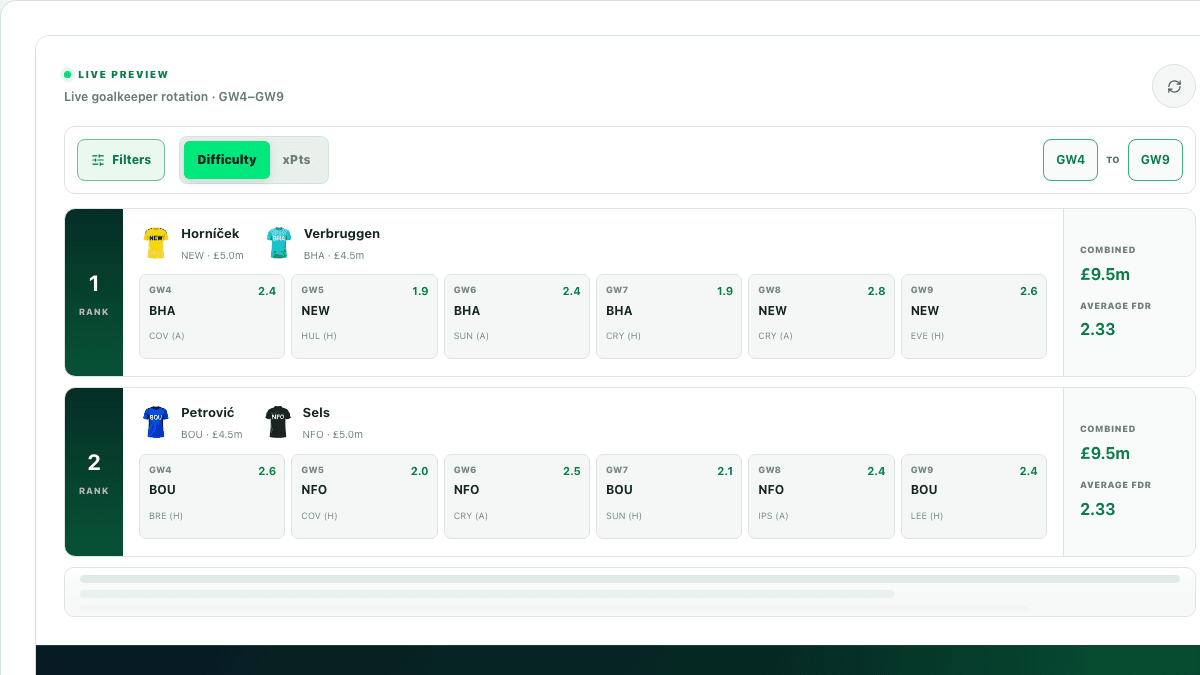Viewport: 1200px width, 675px height.
Task: Click the GW9 NEW vs EVE (H) fixture card
Action: [x=974, y=316]
